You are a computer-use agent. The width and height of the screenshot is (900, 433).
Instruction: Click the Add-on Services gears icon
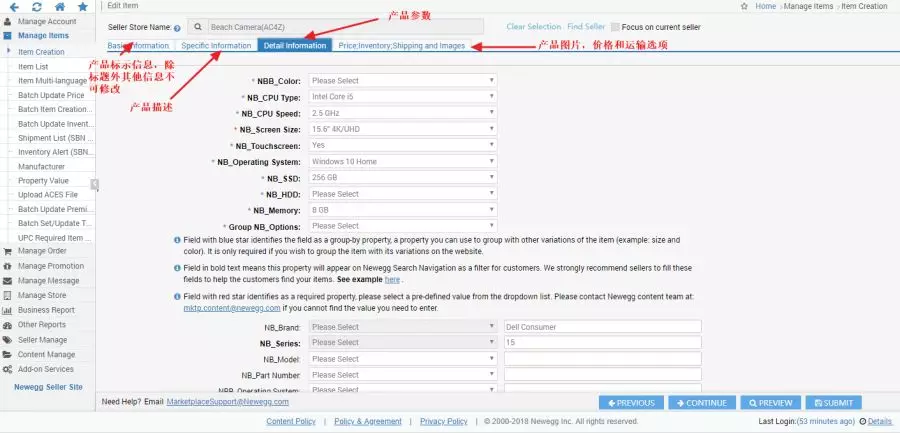tap(7, 369)
